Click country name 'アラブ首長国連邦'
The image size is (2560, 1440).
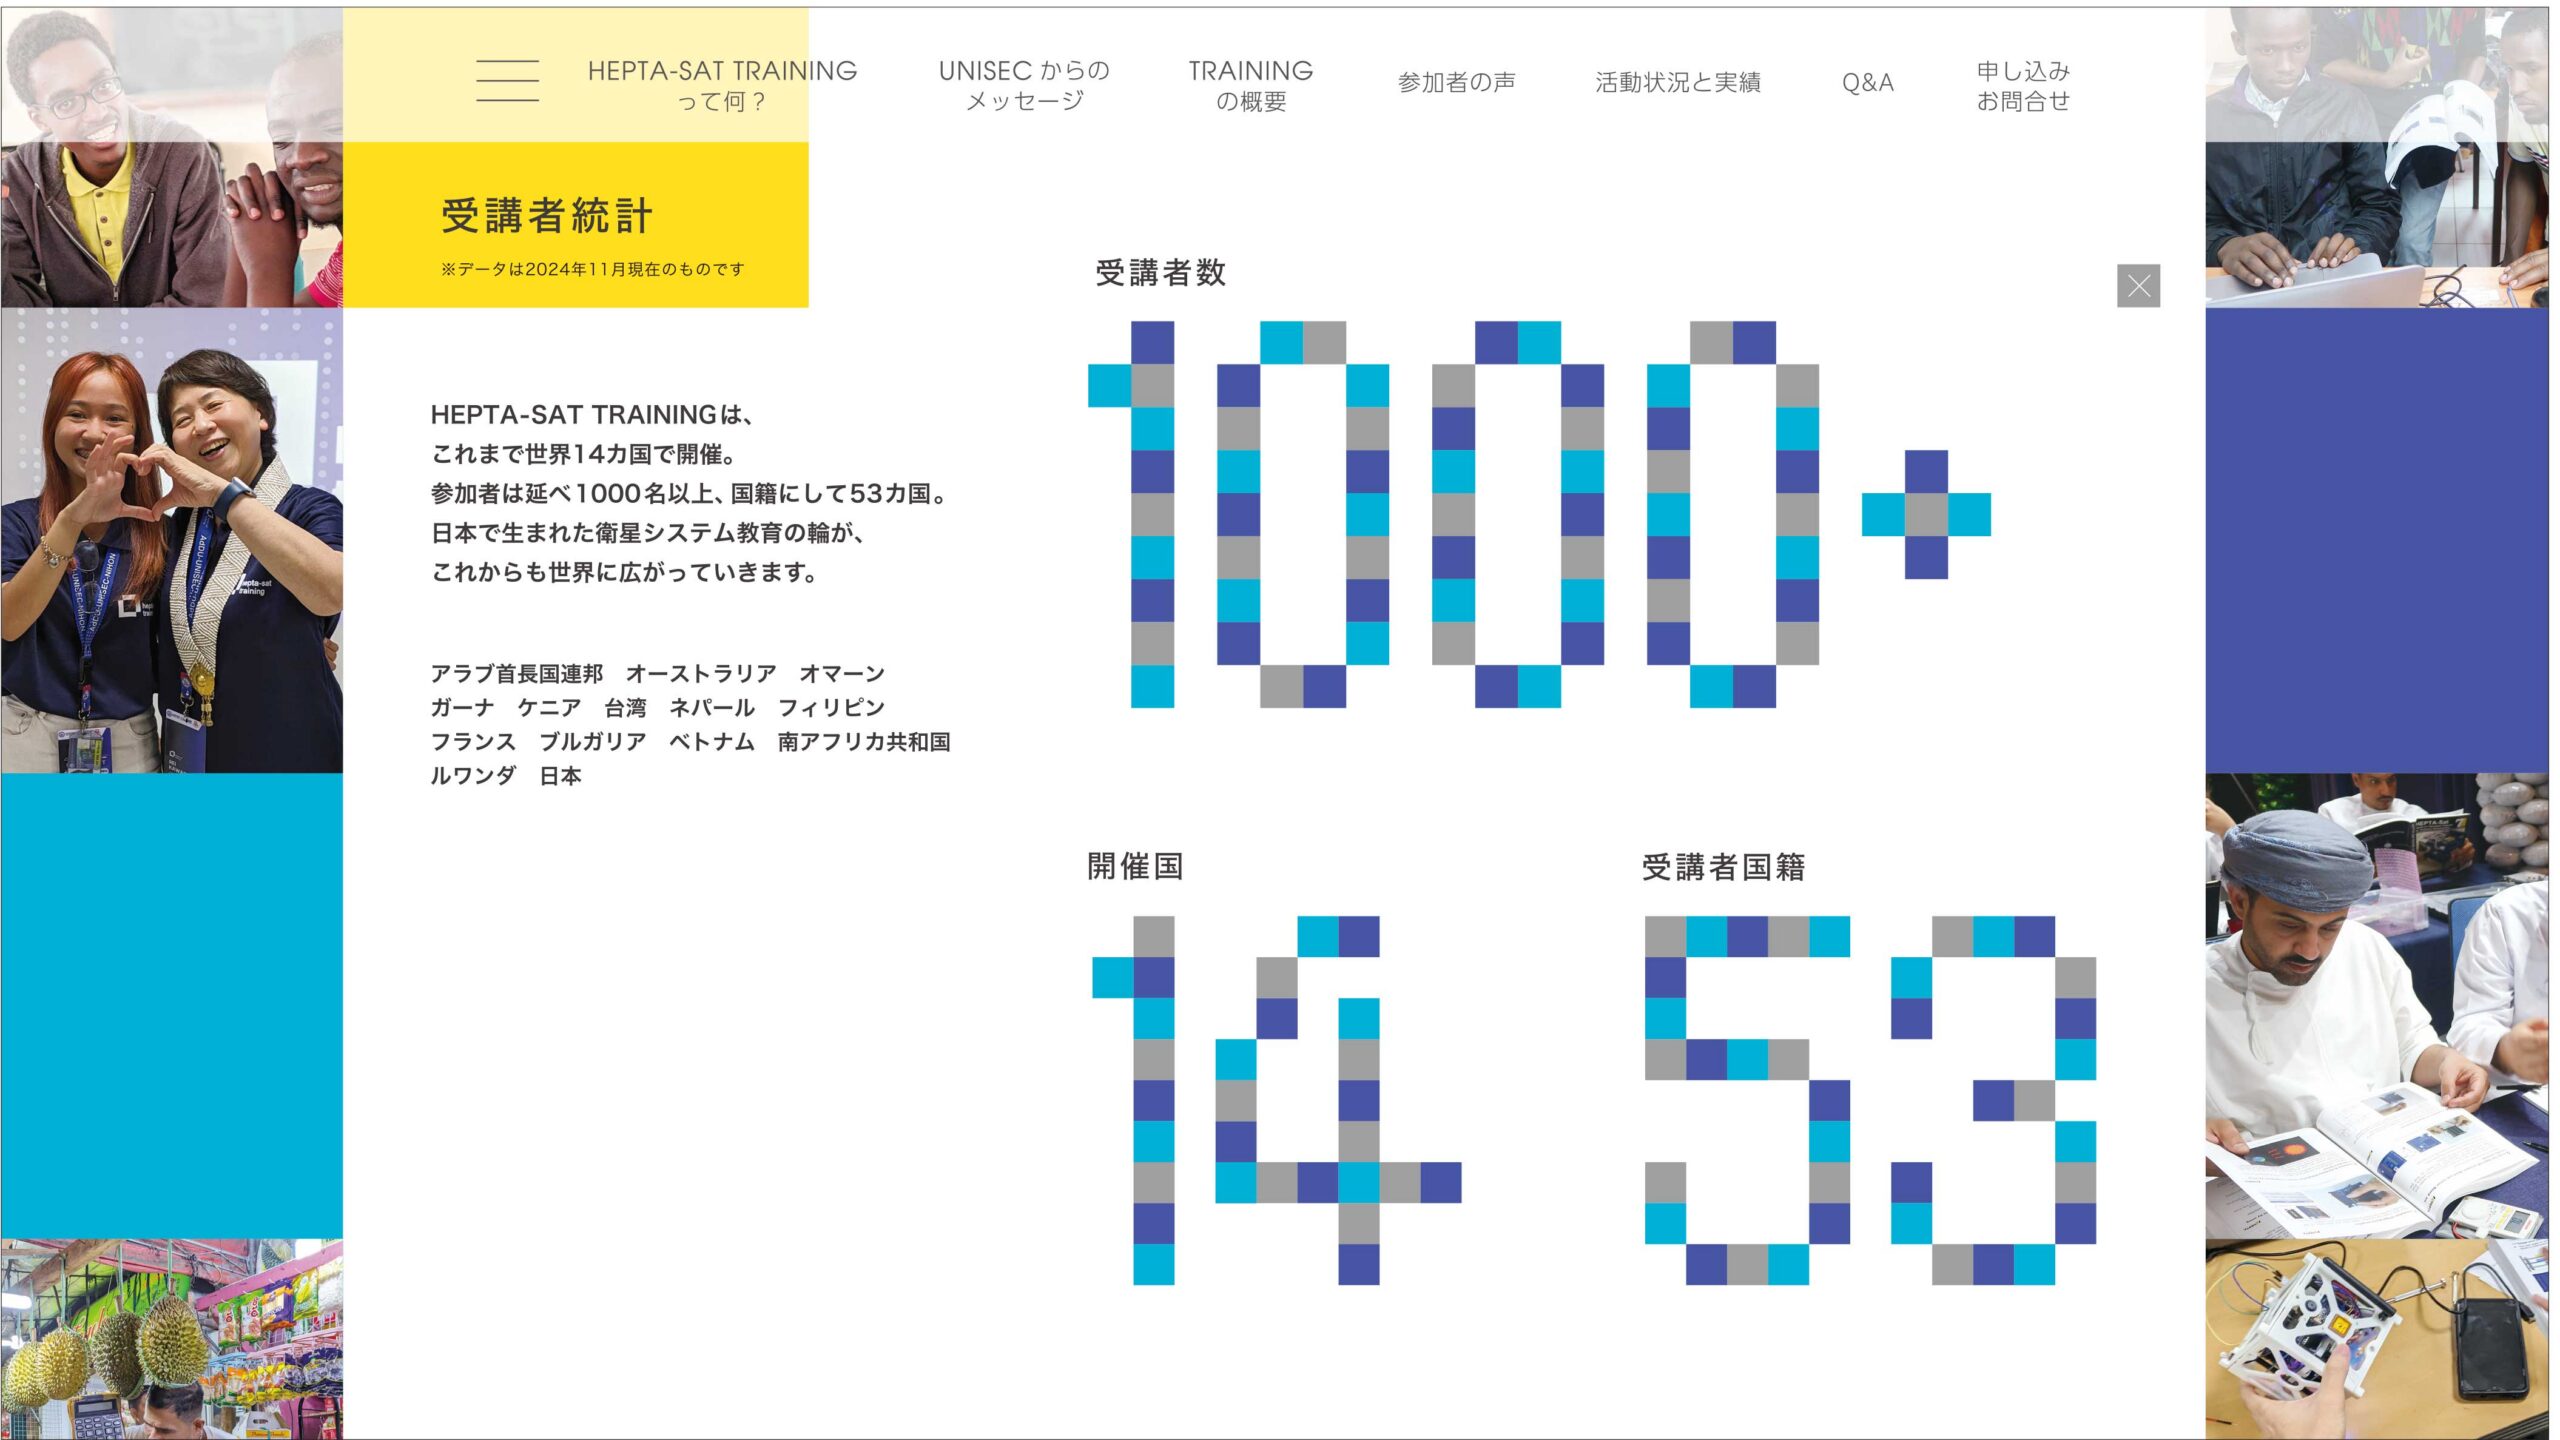point(517,674)
